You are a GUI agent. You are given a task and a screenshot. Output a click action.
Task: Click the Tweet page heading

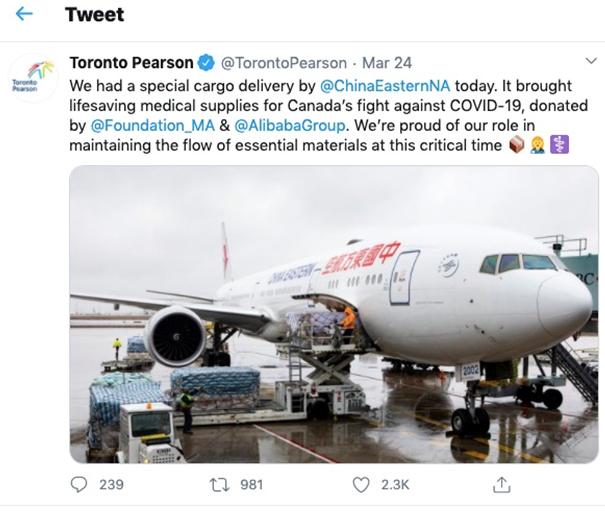pos(94,15)
